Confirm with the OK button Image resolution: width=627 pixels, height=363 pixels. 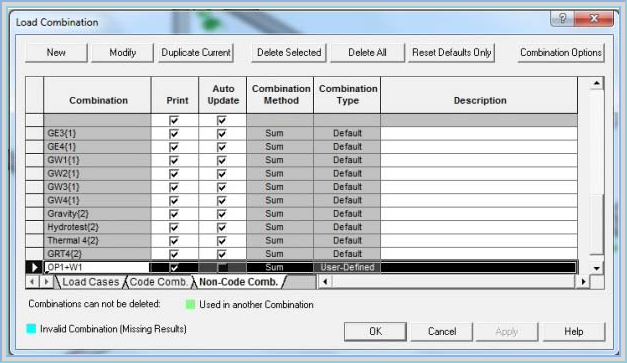coord(375,331)
